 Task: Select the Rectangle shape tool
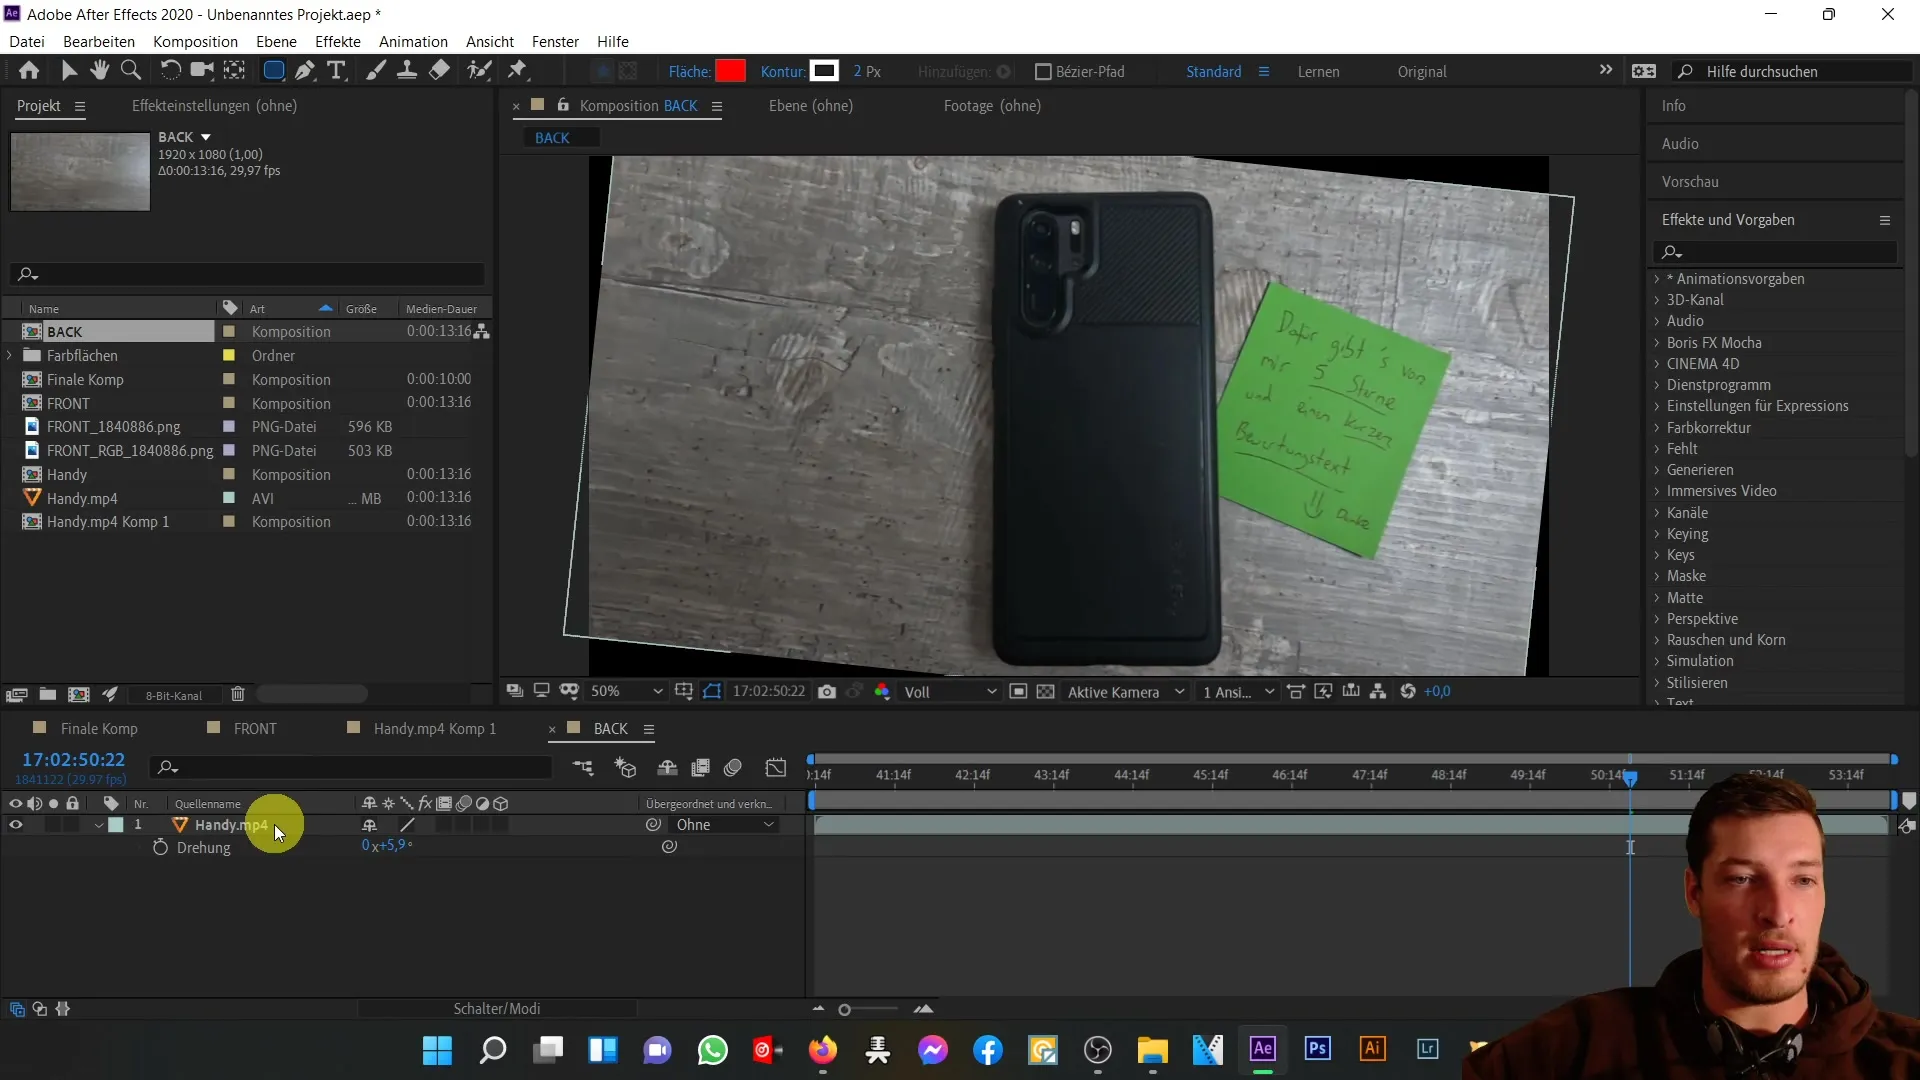[x=272, y=71]
